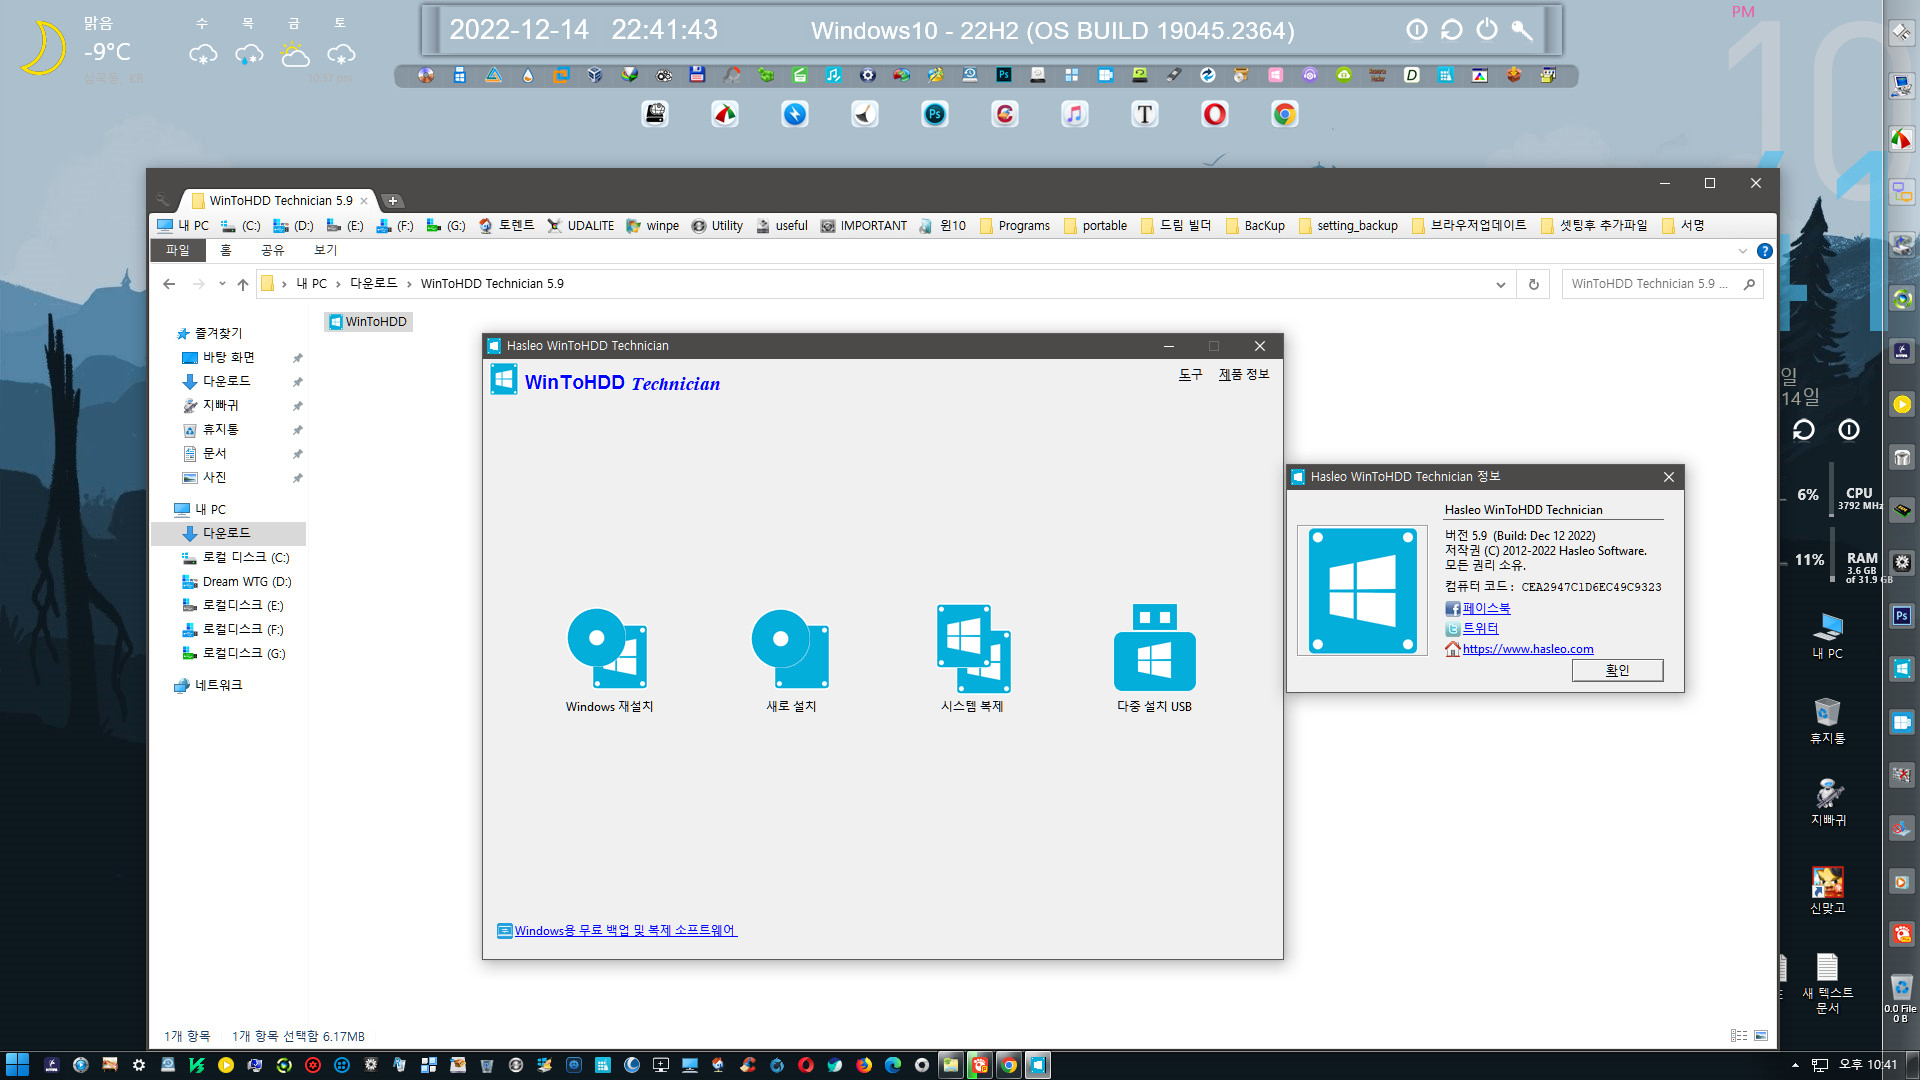
Task: Select 사진 in Explorer sidebar
Action: pyautogui.click(x=214, y=477)
